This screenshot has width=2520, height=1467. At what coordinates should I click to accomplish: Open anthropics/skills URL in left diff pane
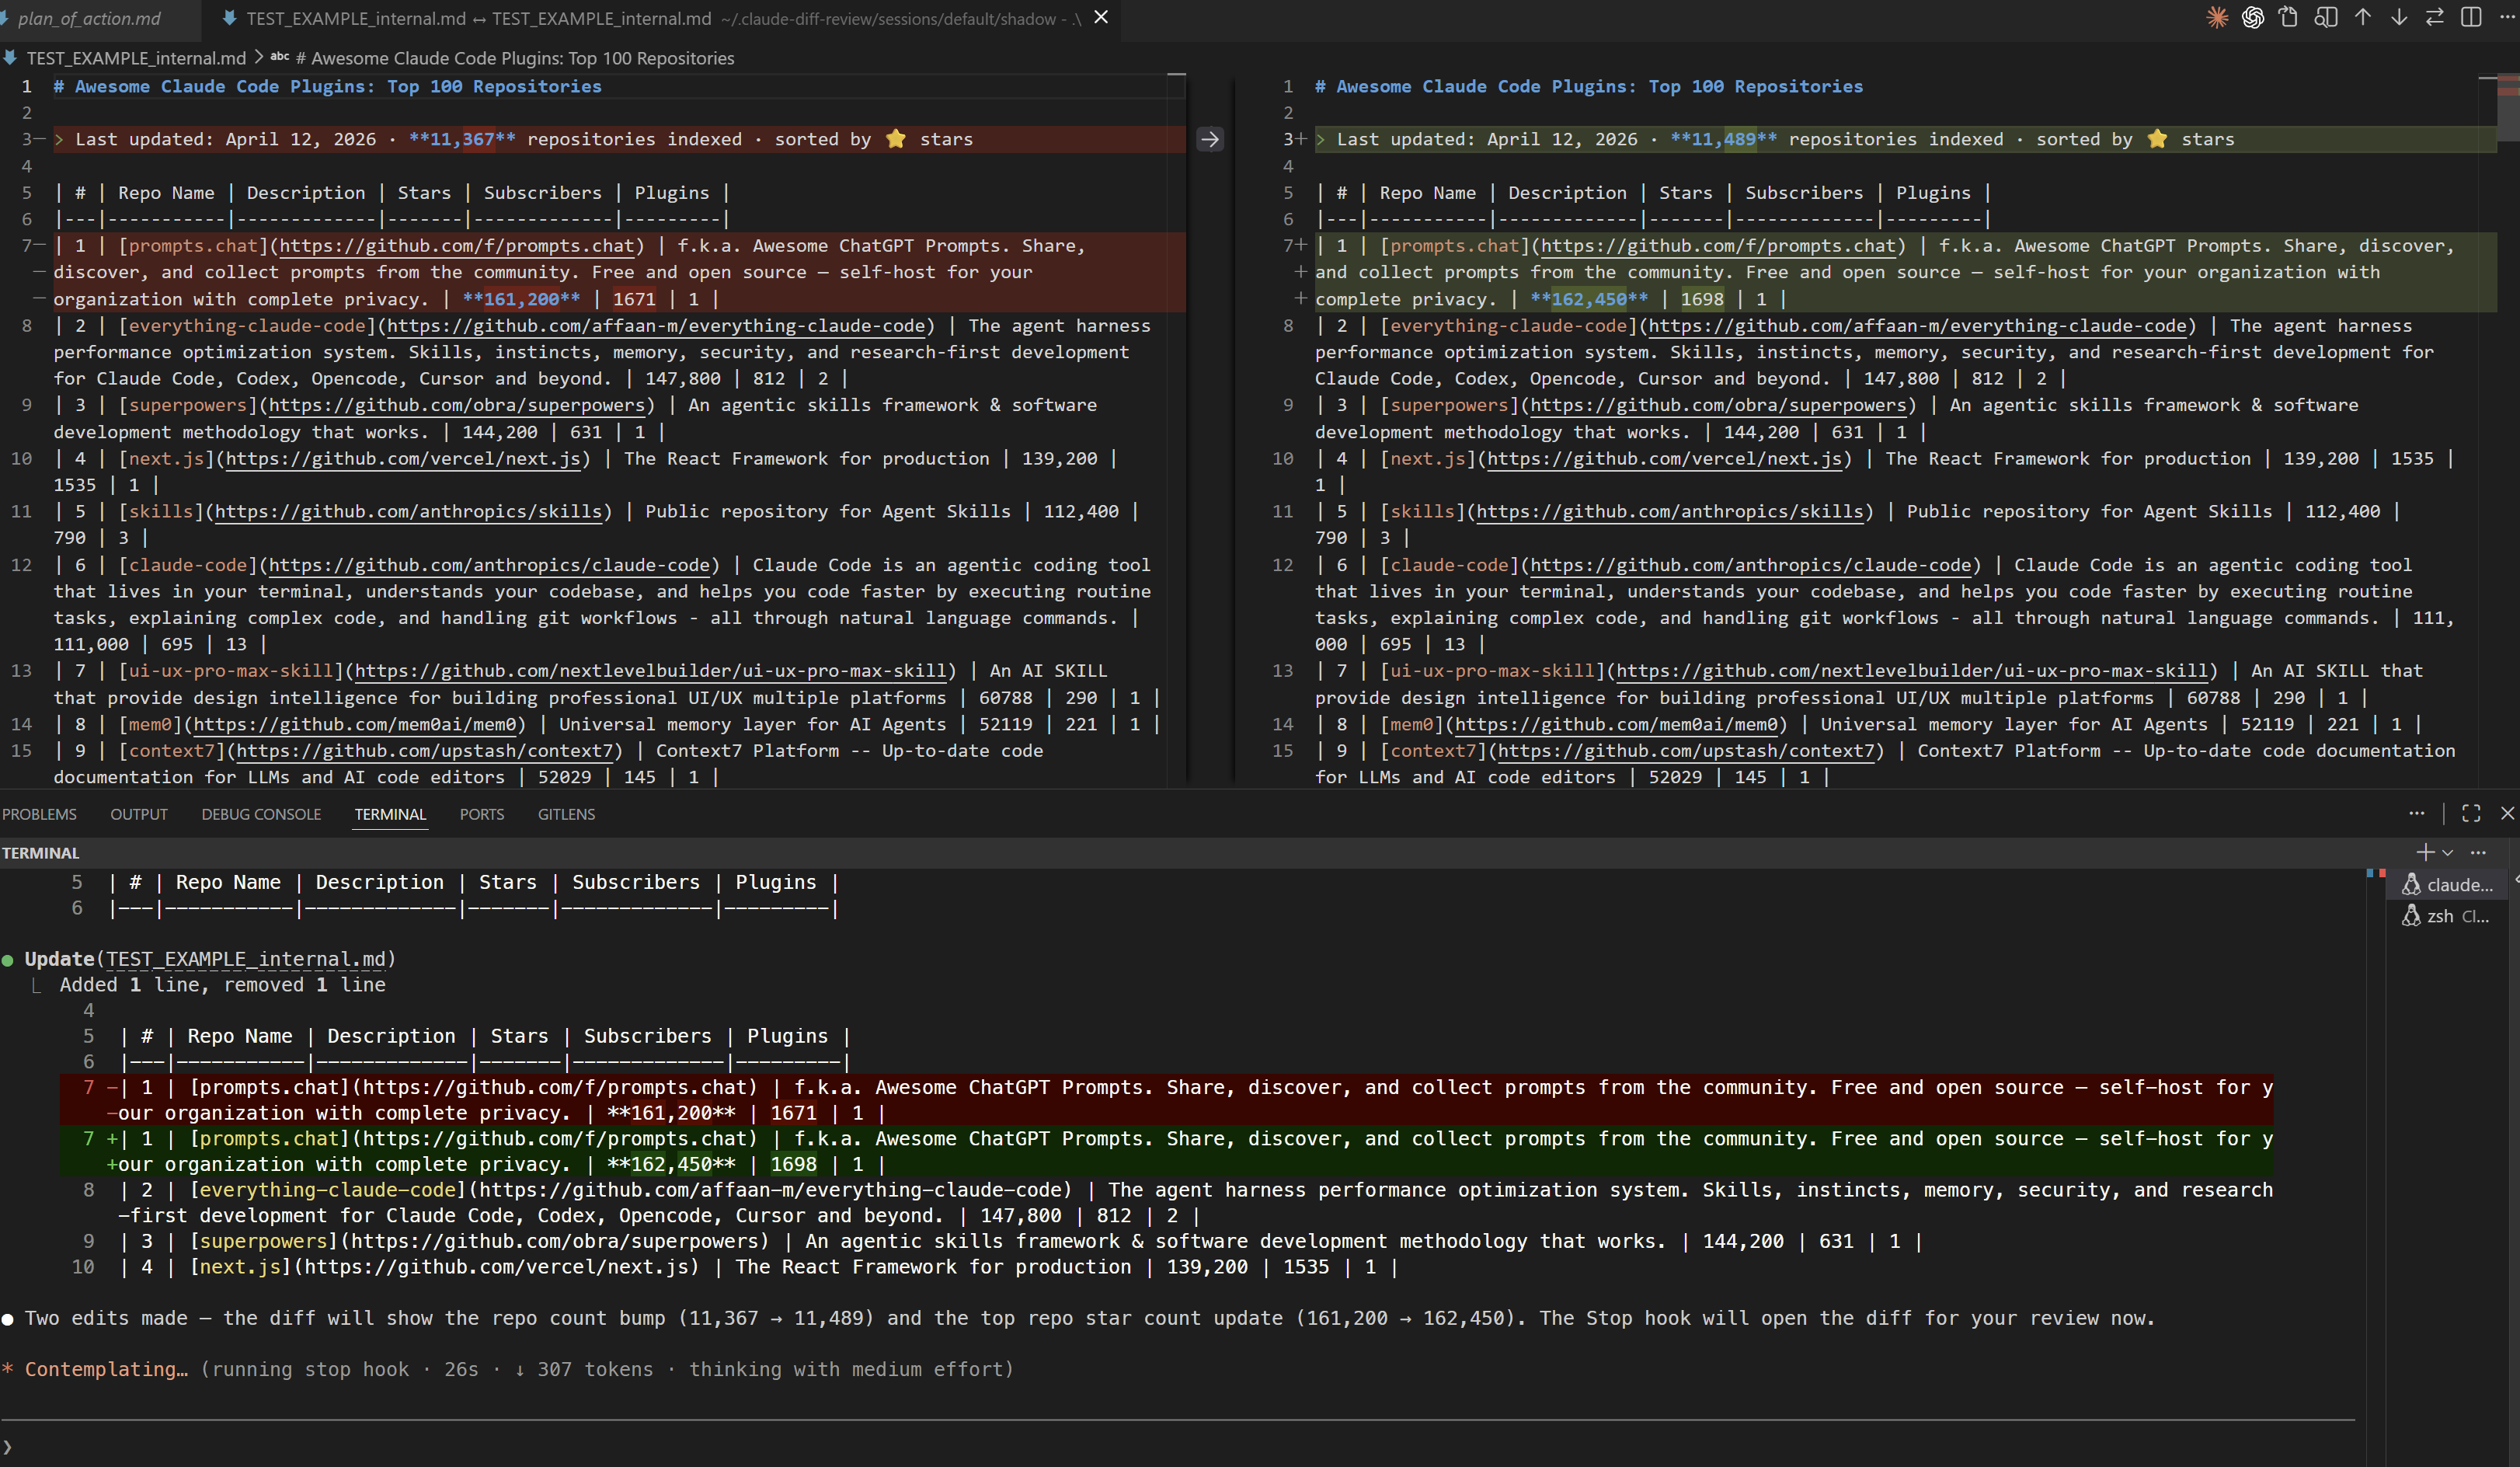point(409,511)
